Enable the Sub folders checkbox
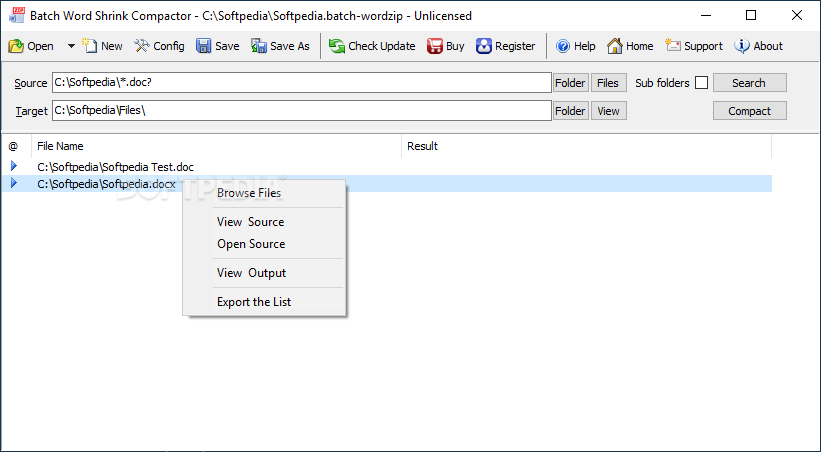 (702, 83)
